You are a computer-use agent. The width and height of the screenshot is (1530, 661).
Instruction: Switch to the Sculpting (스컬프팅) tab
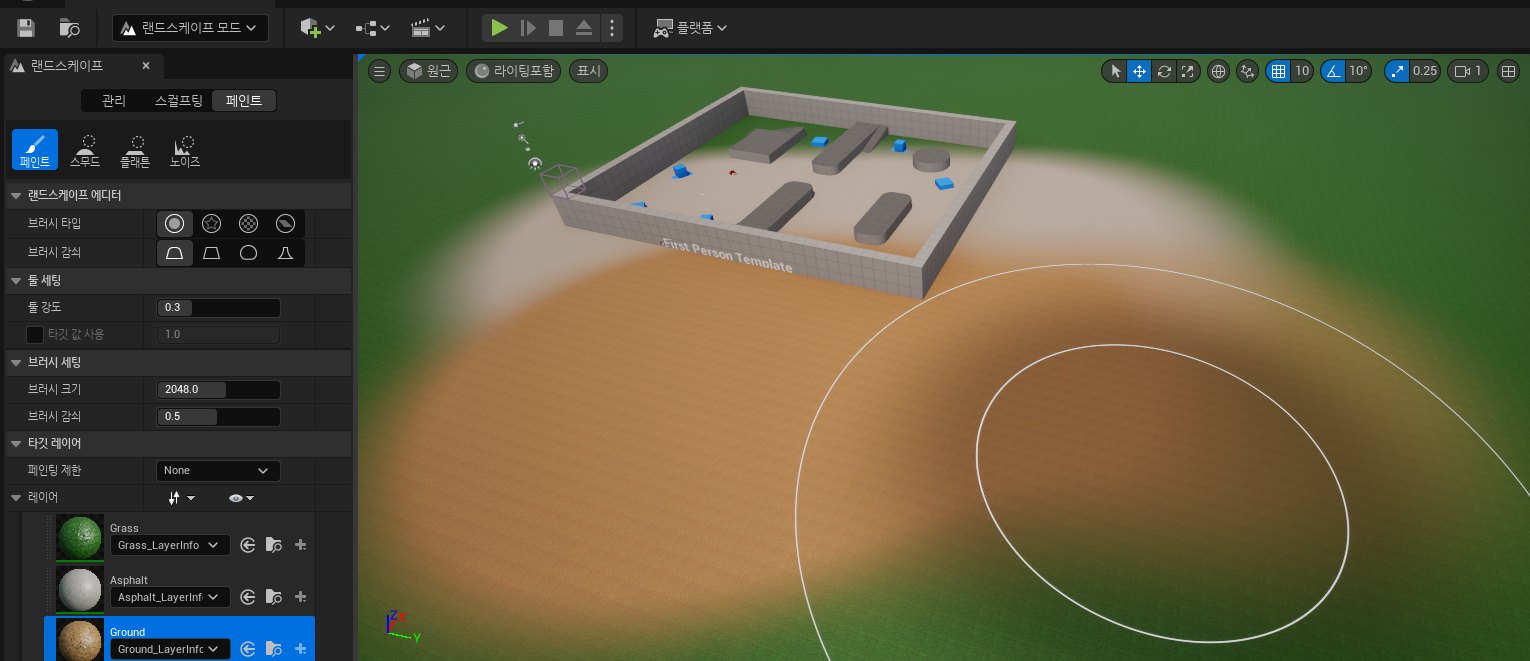(178, 100)
